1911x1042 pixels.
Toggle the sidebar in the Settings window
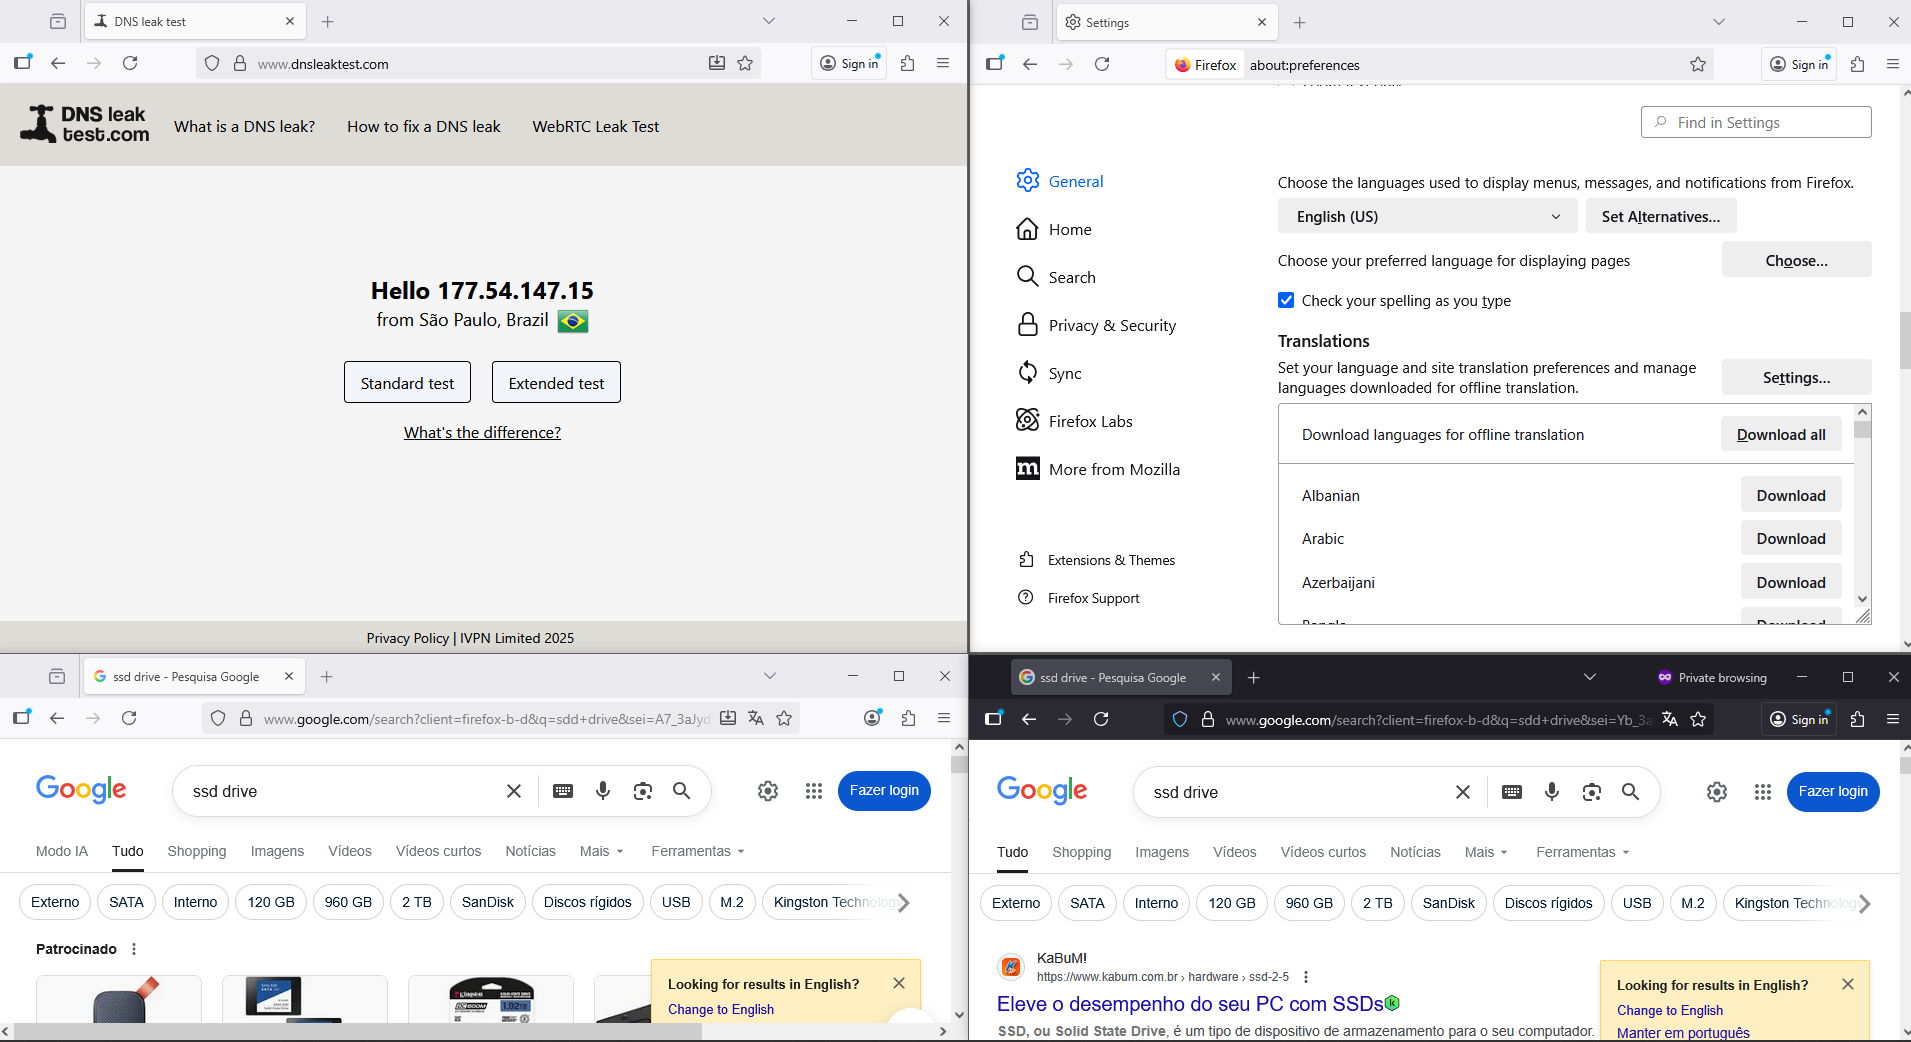click(x=995, y=63)
